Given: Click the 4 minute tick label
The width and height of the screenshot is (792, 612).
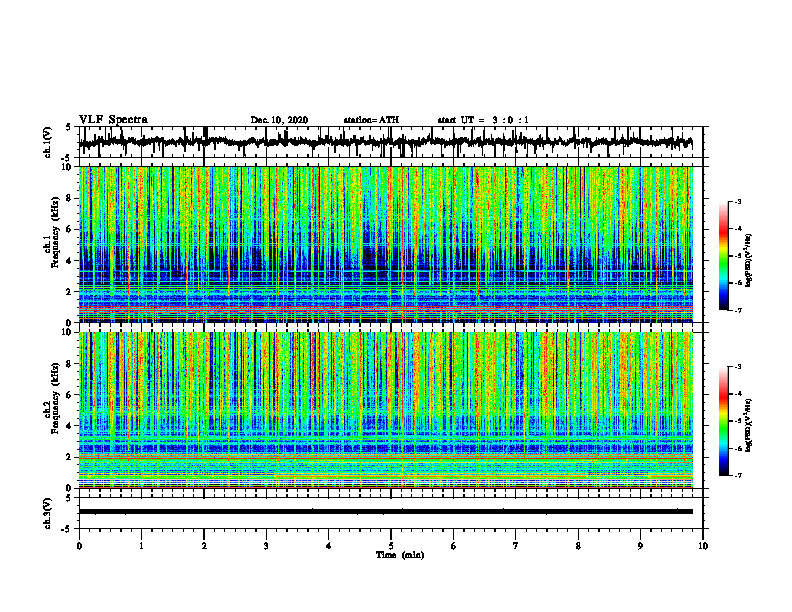Looking at the screenshot, I should pyautogui.click(x=329, y=546).
